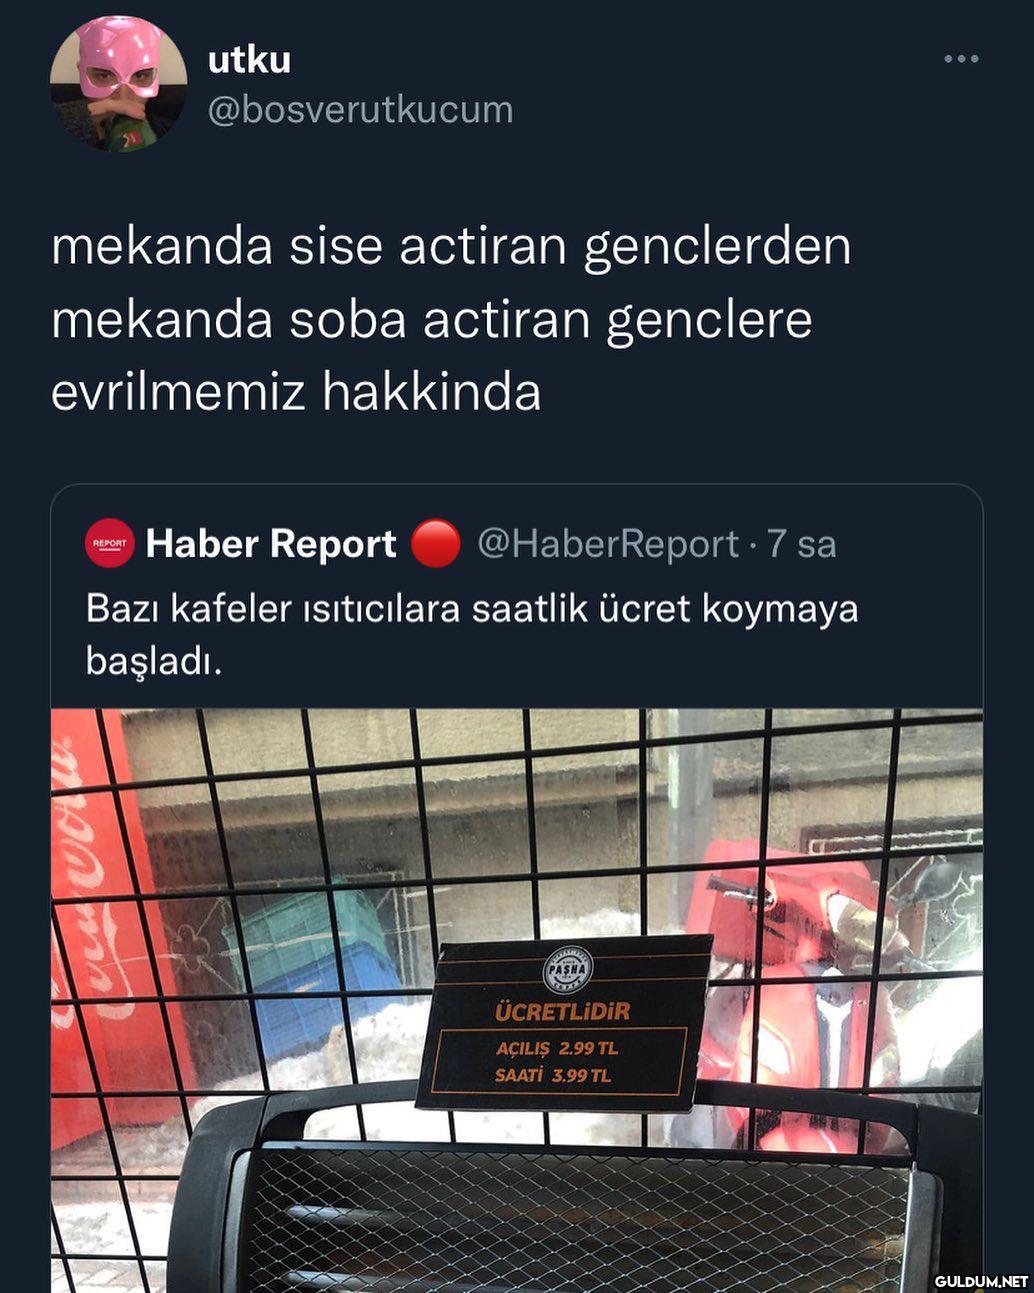The image size is (1034, 1293).
Task: Open the GULDUM.NET watermark link
Action: pyautogui.click(x=981, y=1281)
